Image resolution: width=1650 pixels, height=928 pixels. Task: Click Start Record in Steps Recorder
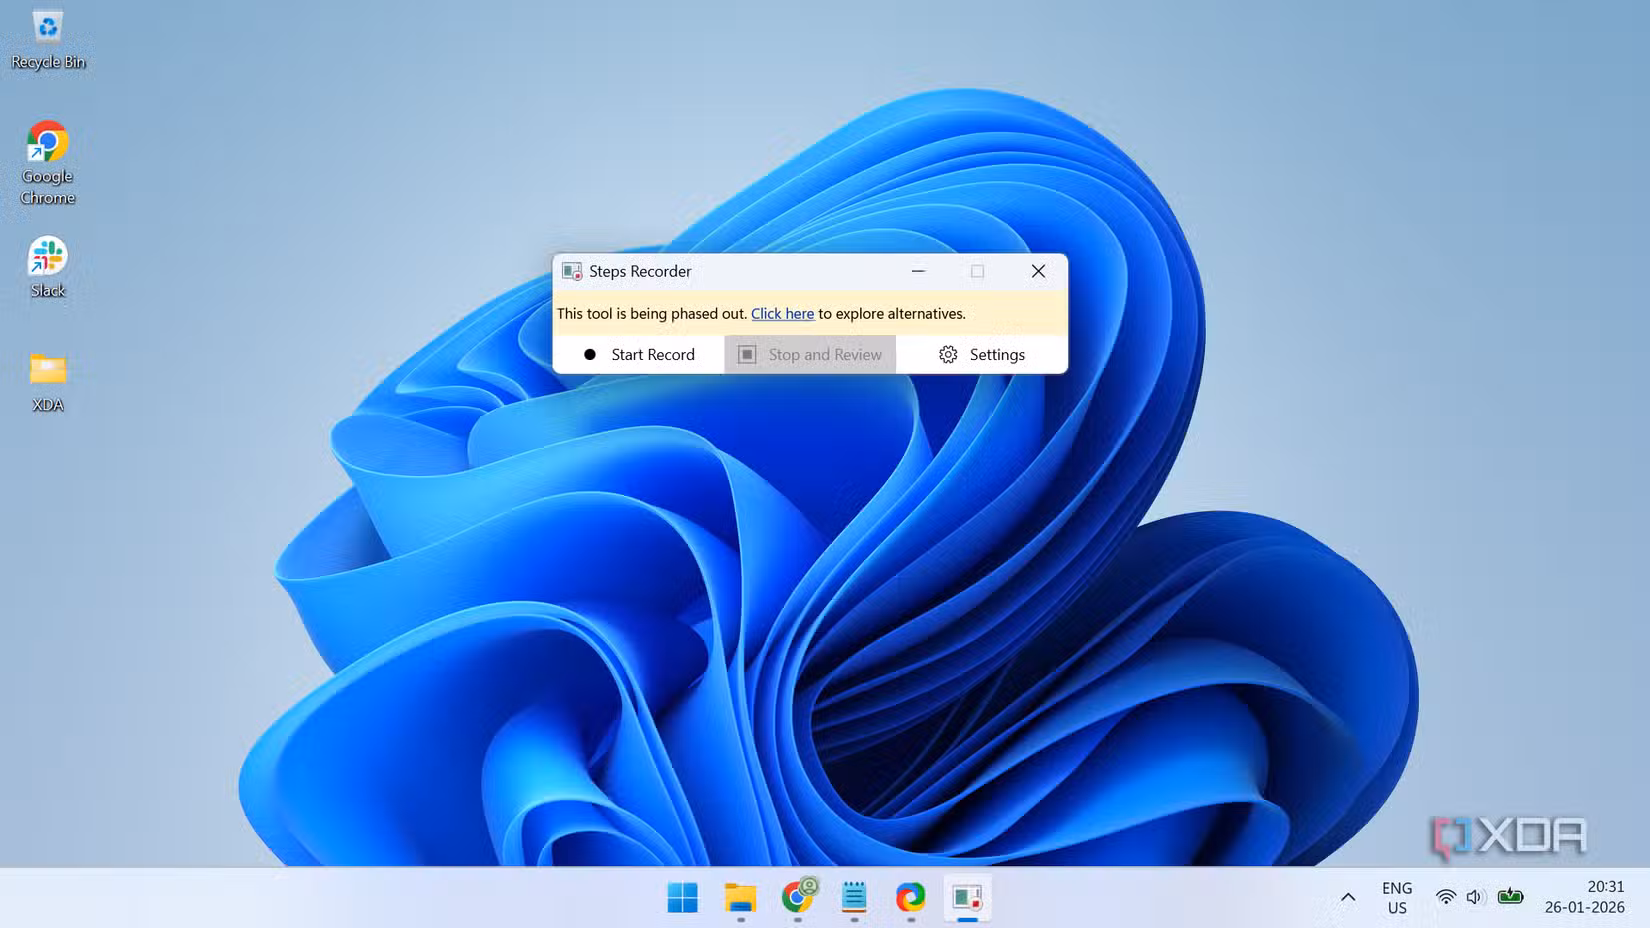(x=639, y=355)
